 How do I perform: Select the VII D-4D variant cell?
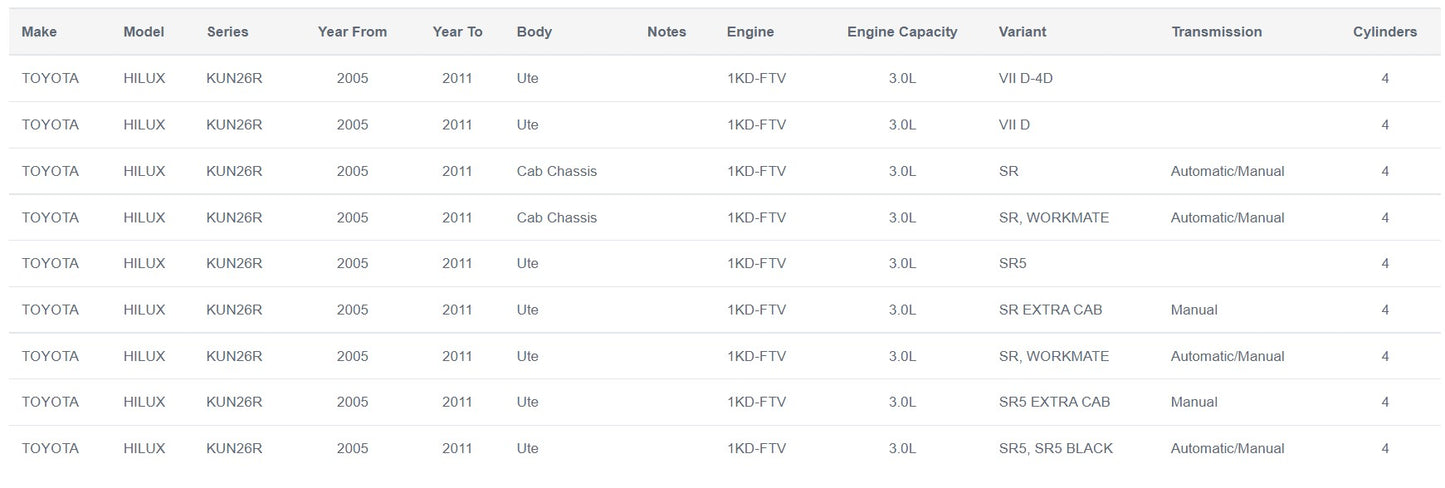(x=1025, y=78)
